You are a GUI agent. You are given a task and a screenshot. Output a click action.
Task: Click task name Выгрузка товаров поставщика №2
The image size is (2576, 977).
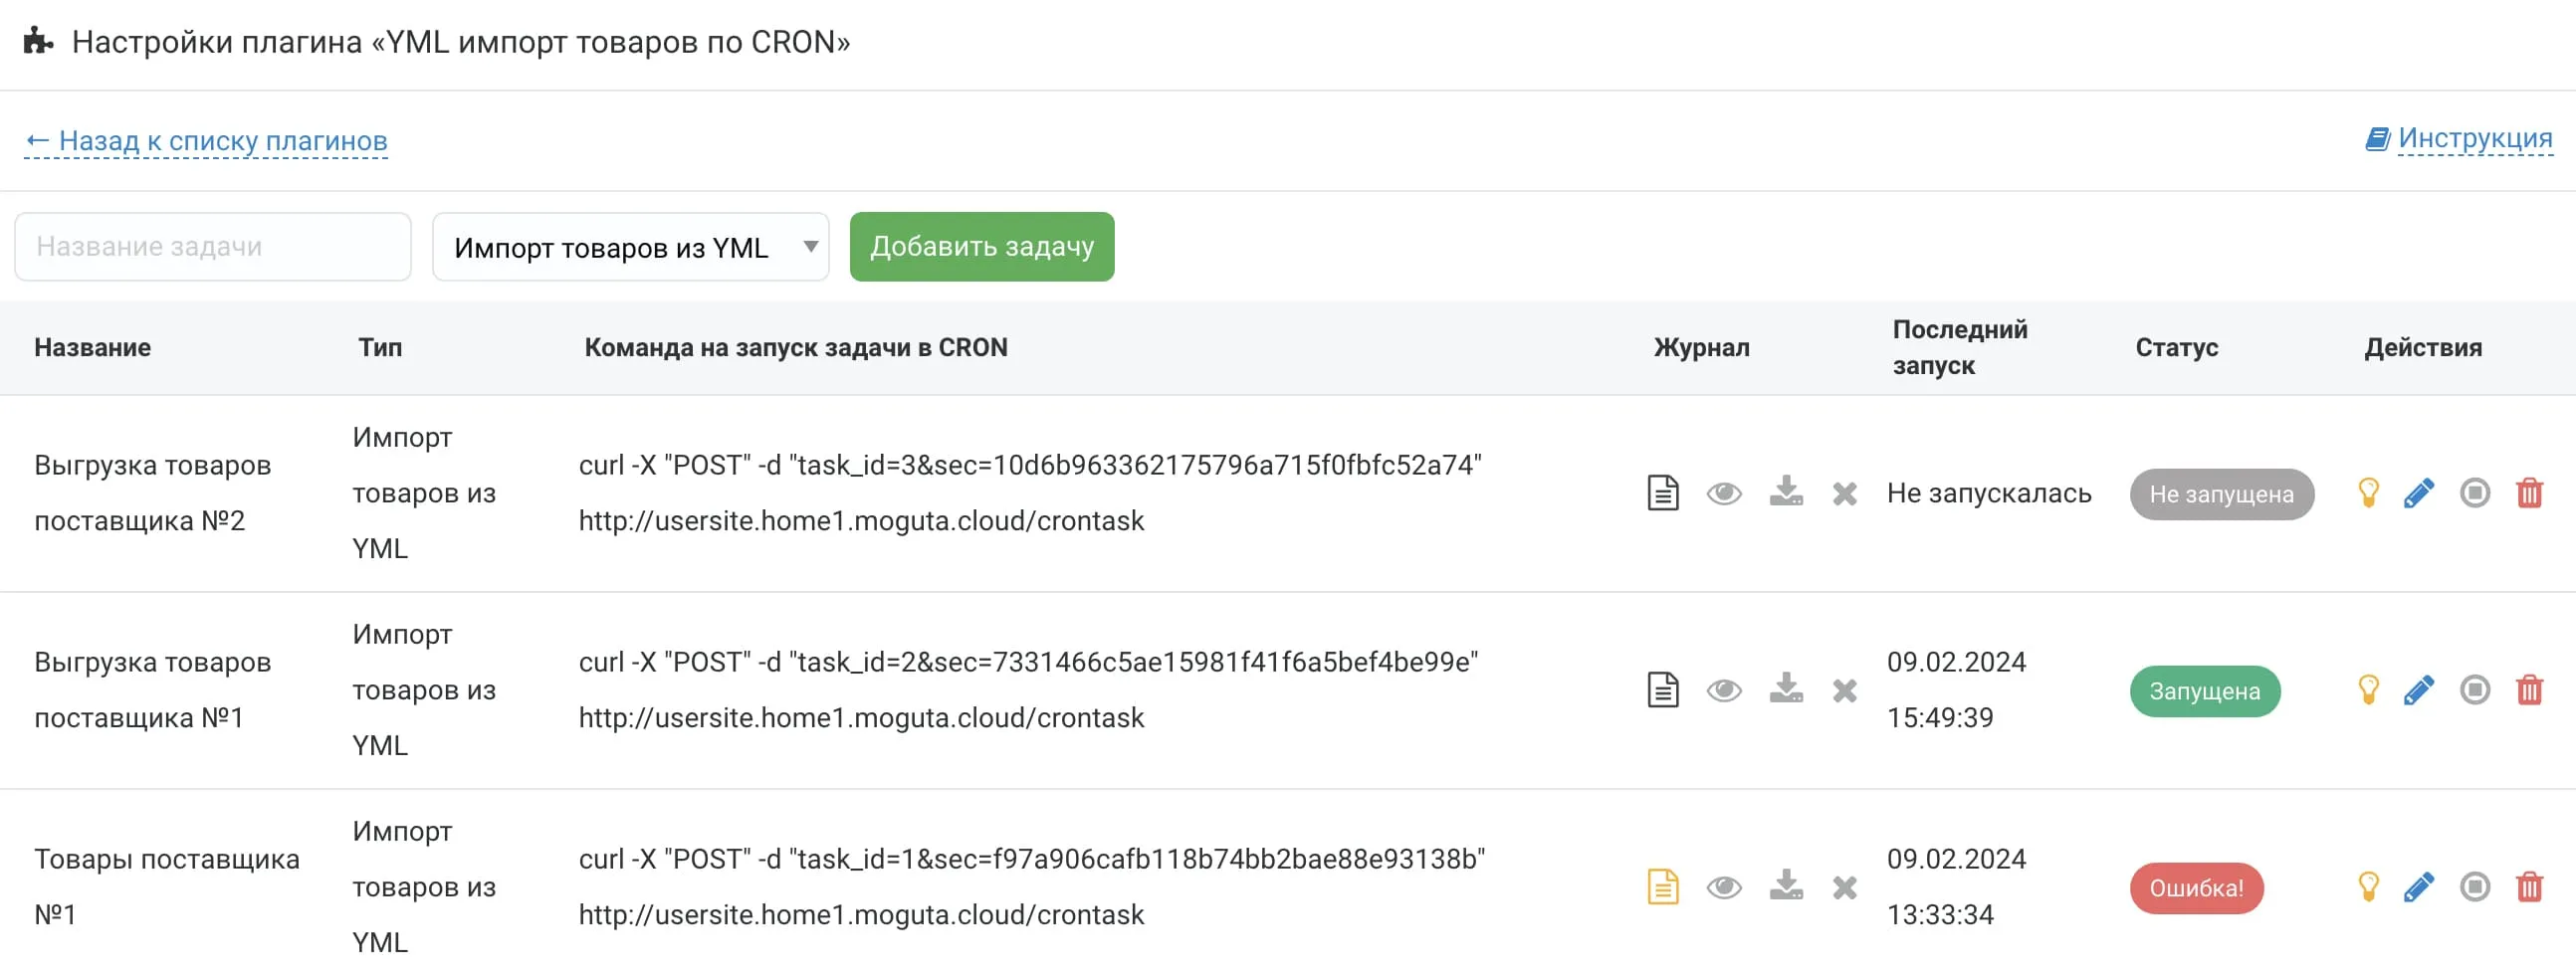tap(152, 493)
